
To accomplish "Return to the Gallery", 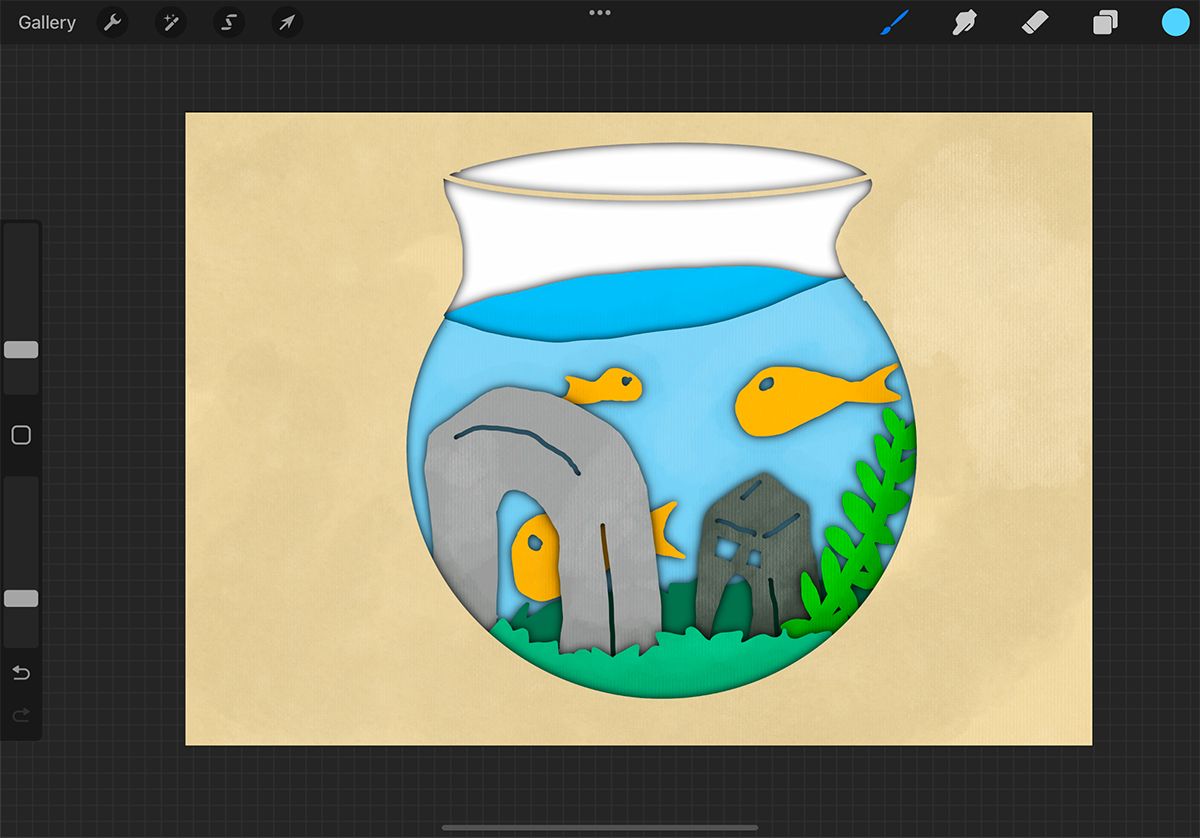I will [x=46, y=22].
